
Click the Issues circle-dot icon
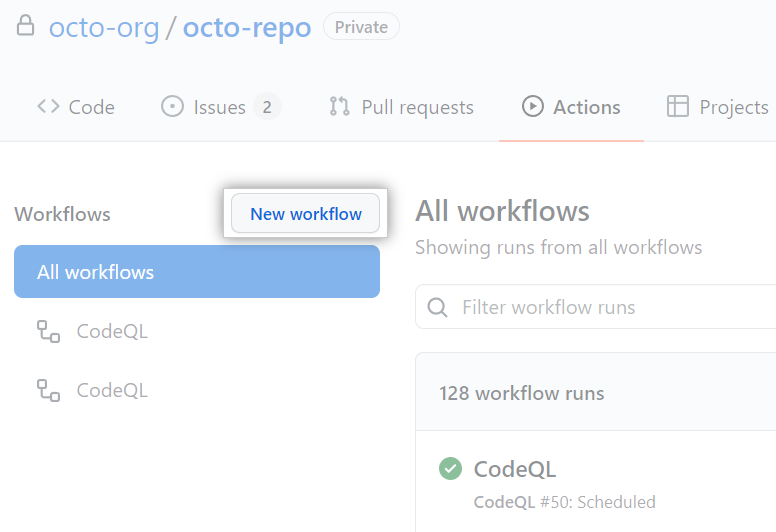pyautogui.click(x=172, y=106)
